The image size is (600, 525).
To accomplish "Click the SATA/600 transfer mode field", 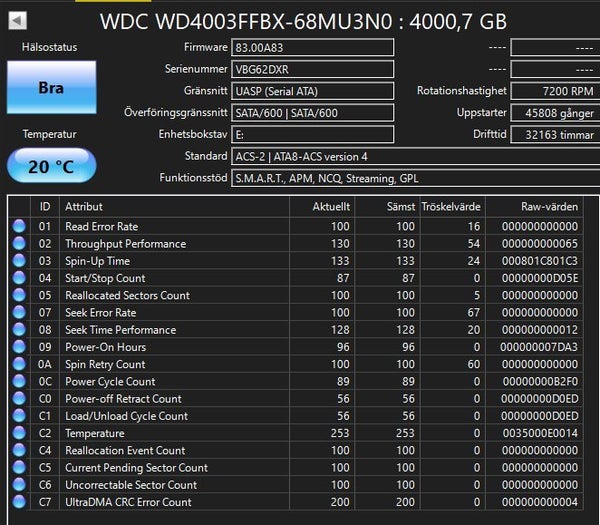I will (313, 113).
